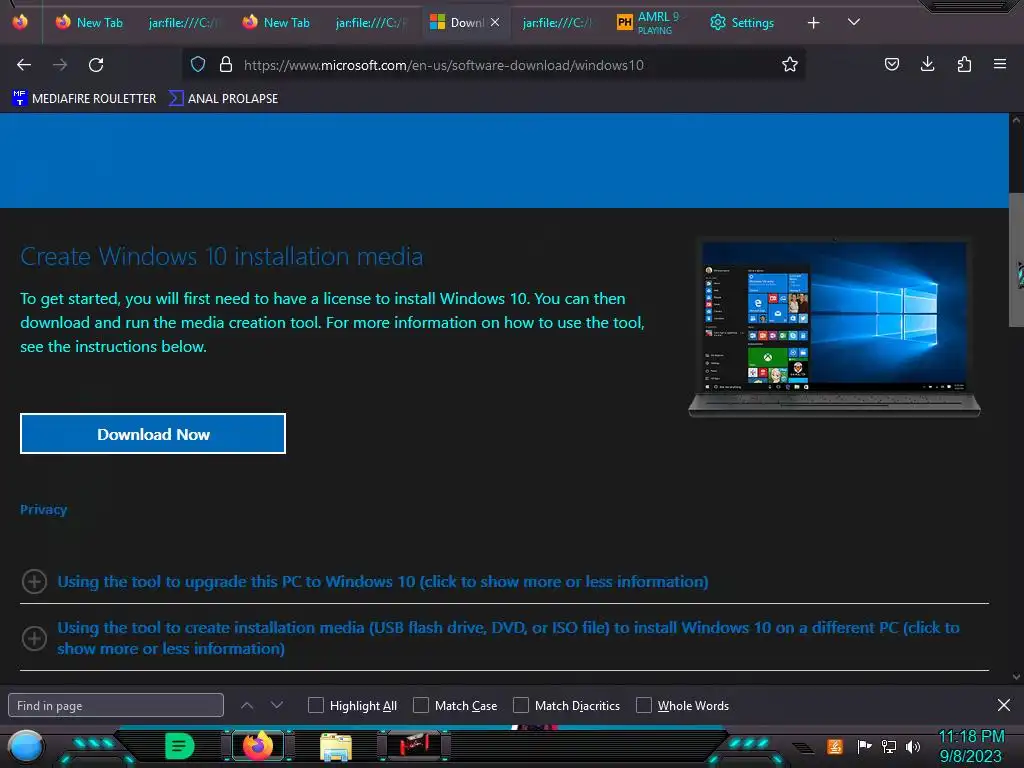Screen dimensions: 1024x768
Task: View site security lock info
Action: (x=226, y=64)
